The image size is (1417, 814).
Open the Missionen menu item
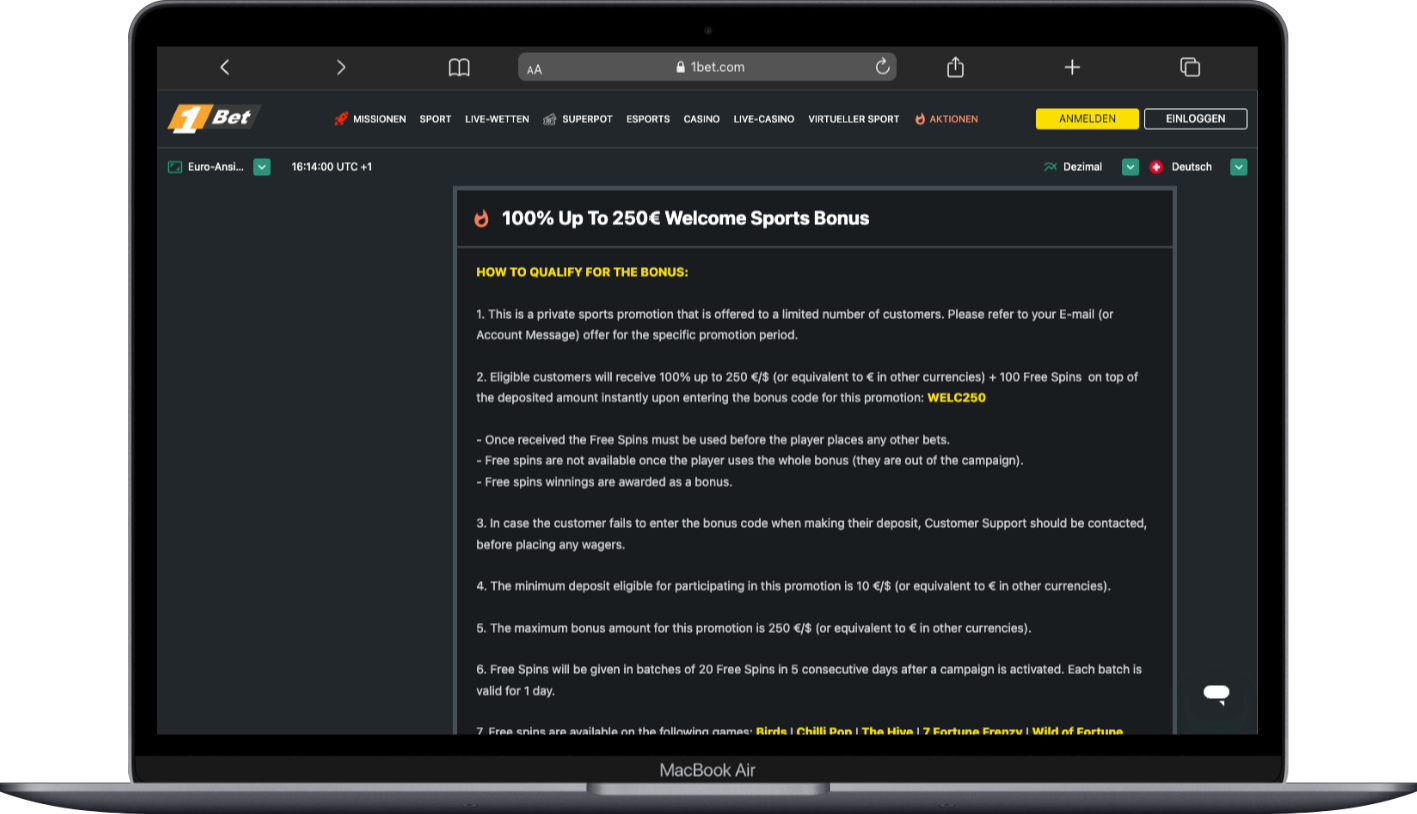(x=378, y=119)
